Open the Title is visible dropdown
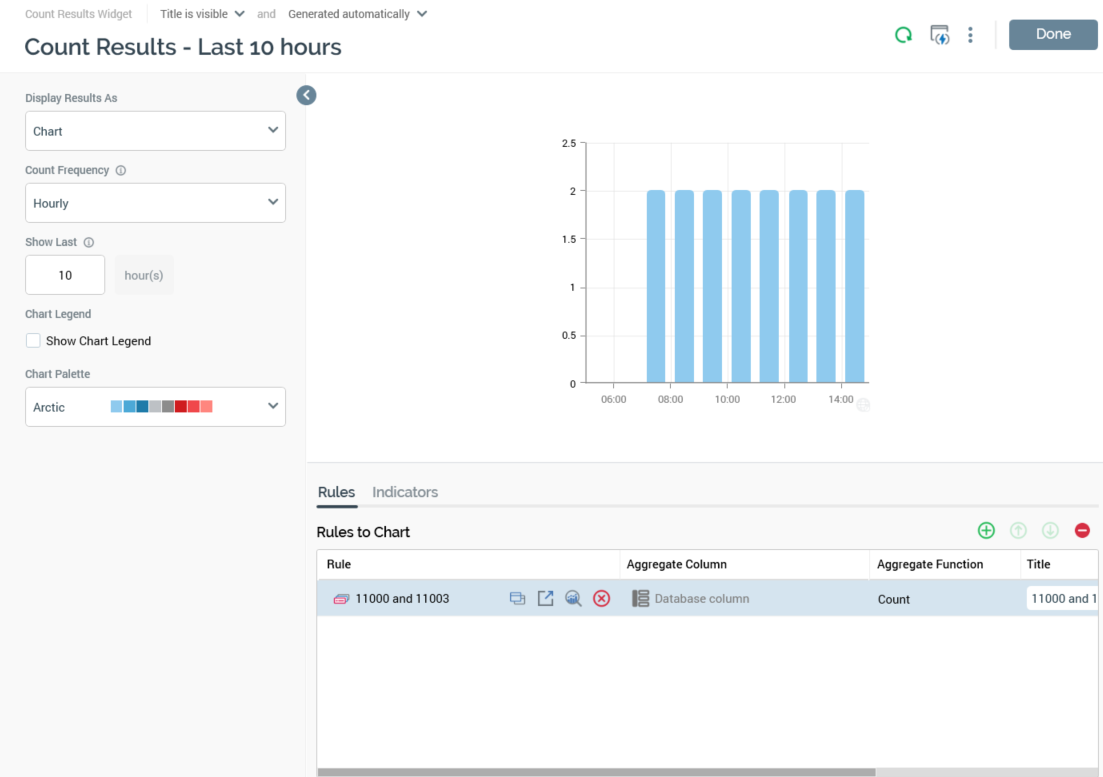The image size is (1103, 777). coord(202,14)
